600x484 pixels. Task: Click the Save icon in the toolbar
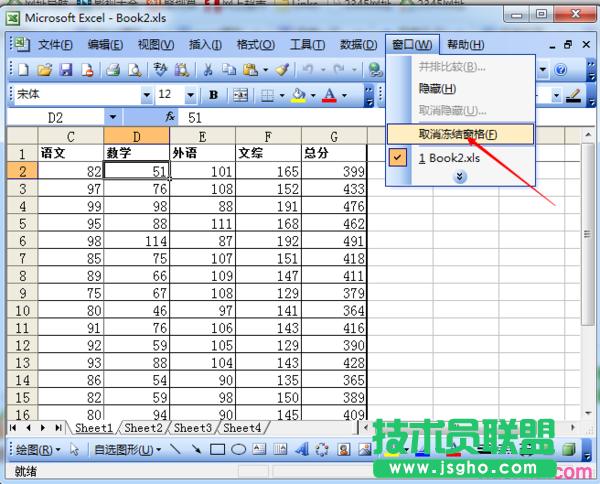tap(66, 70)
